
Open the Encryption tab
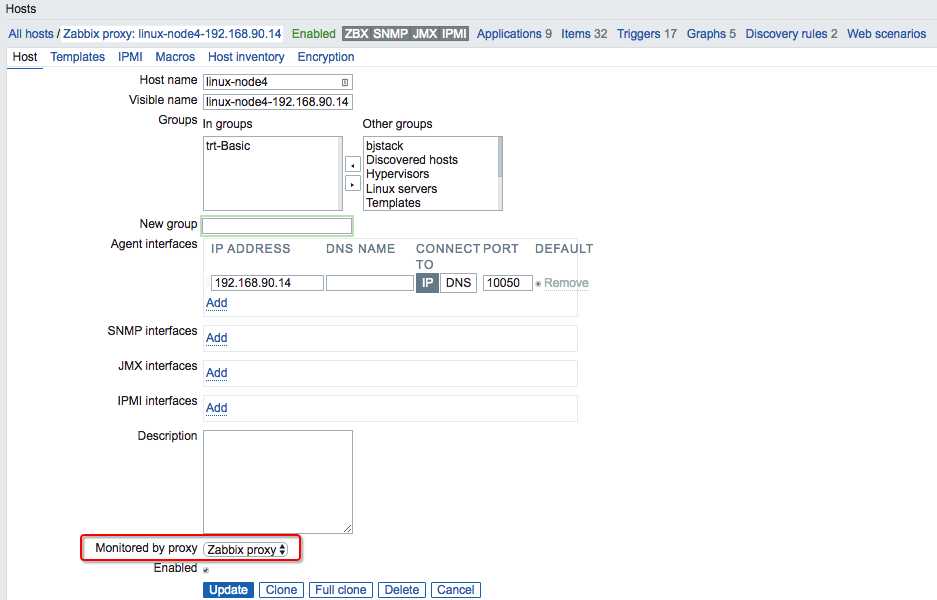pos(326,57)
